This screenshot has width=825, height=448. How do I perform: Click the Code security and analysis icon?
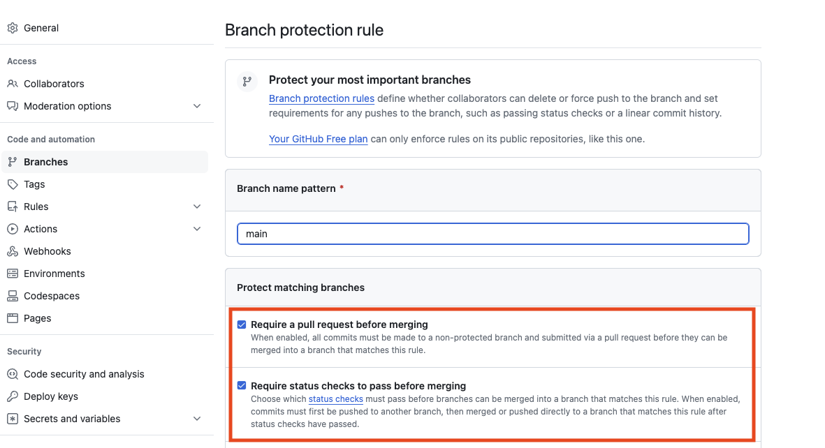pyautogui.click(x=13, y=374)
